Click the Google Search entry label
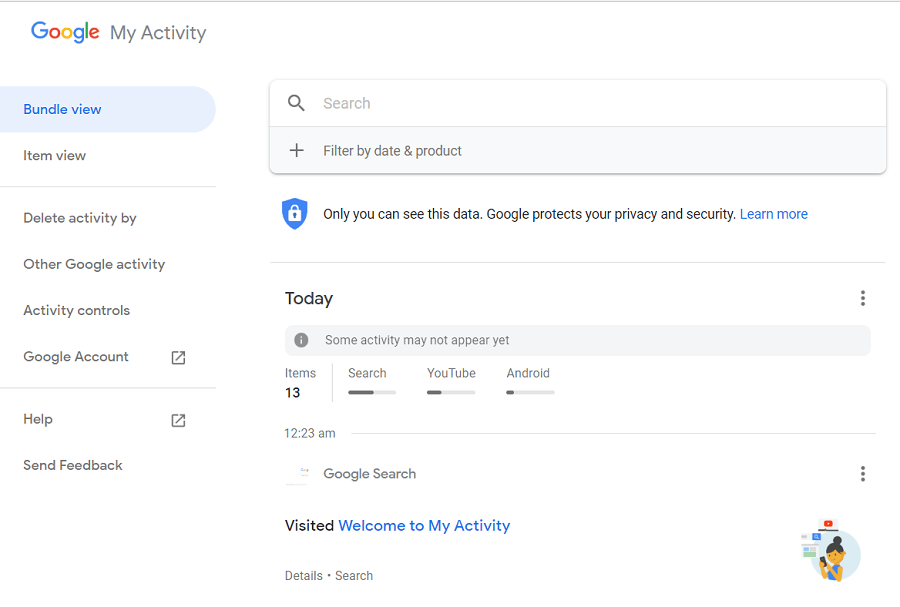The width and height of the screenshot is (900, 607). 370,474
